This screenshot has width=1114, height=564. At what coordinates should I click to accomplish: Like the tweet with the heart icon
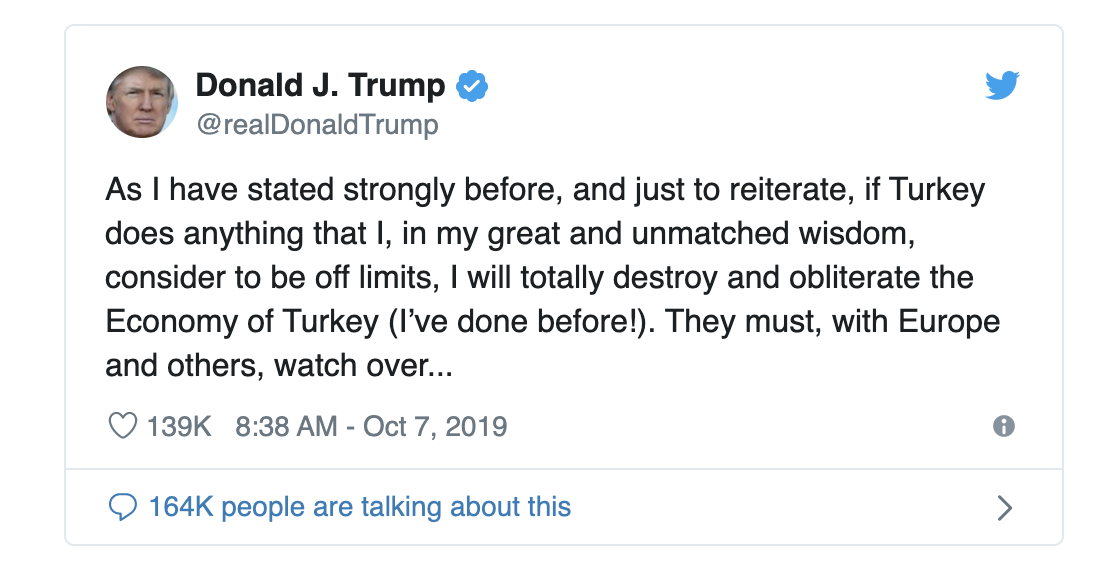coord(122,427)
